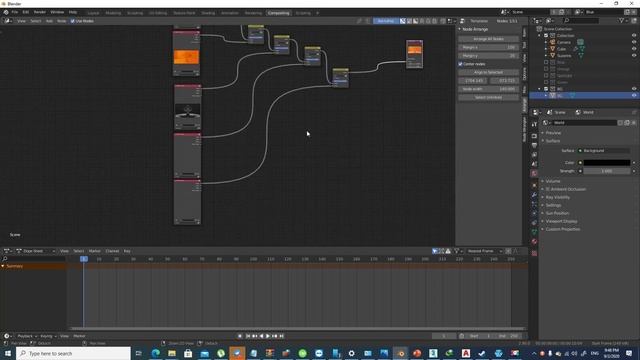Viewport: 640px width, 360px height.
Task: Click the Camera object icon in outliner
Action: 553,42
